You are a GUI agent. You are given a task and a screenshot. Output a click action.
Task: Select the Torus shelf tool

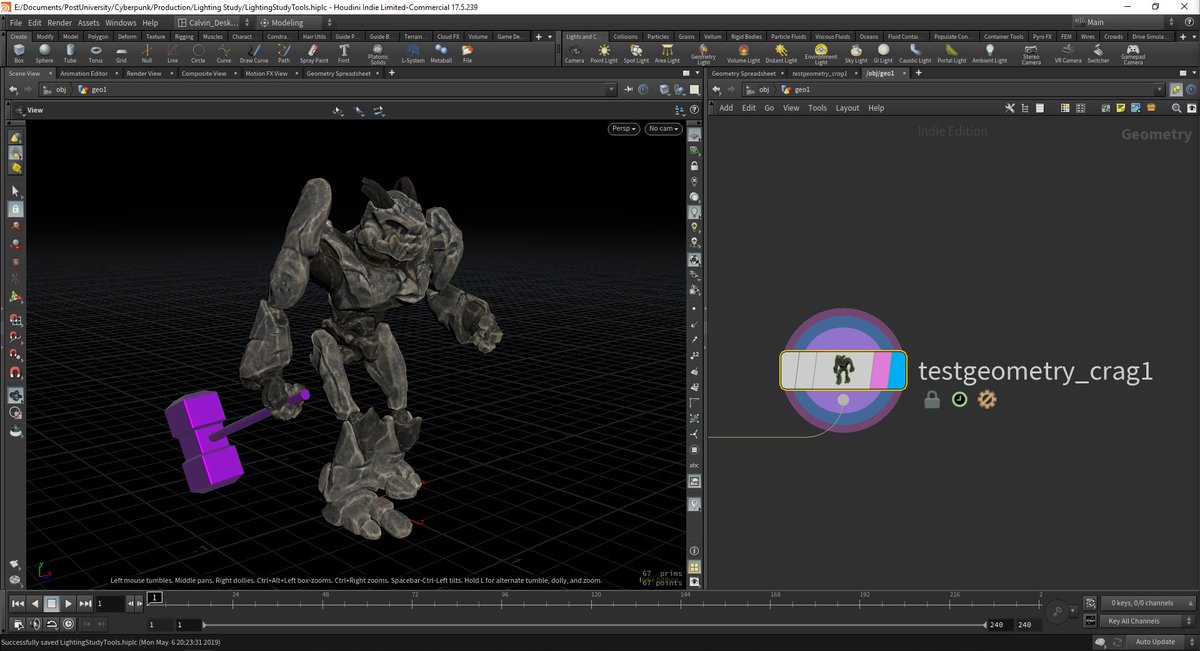tap(96, 53)
